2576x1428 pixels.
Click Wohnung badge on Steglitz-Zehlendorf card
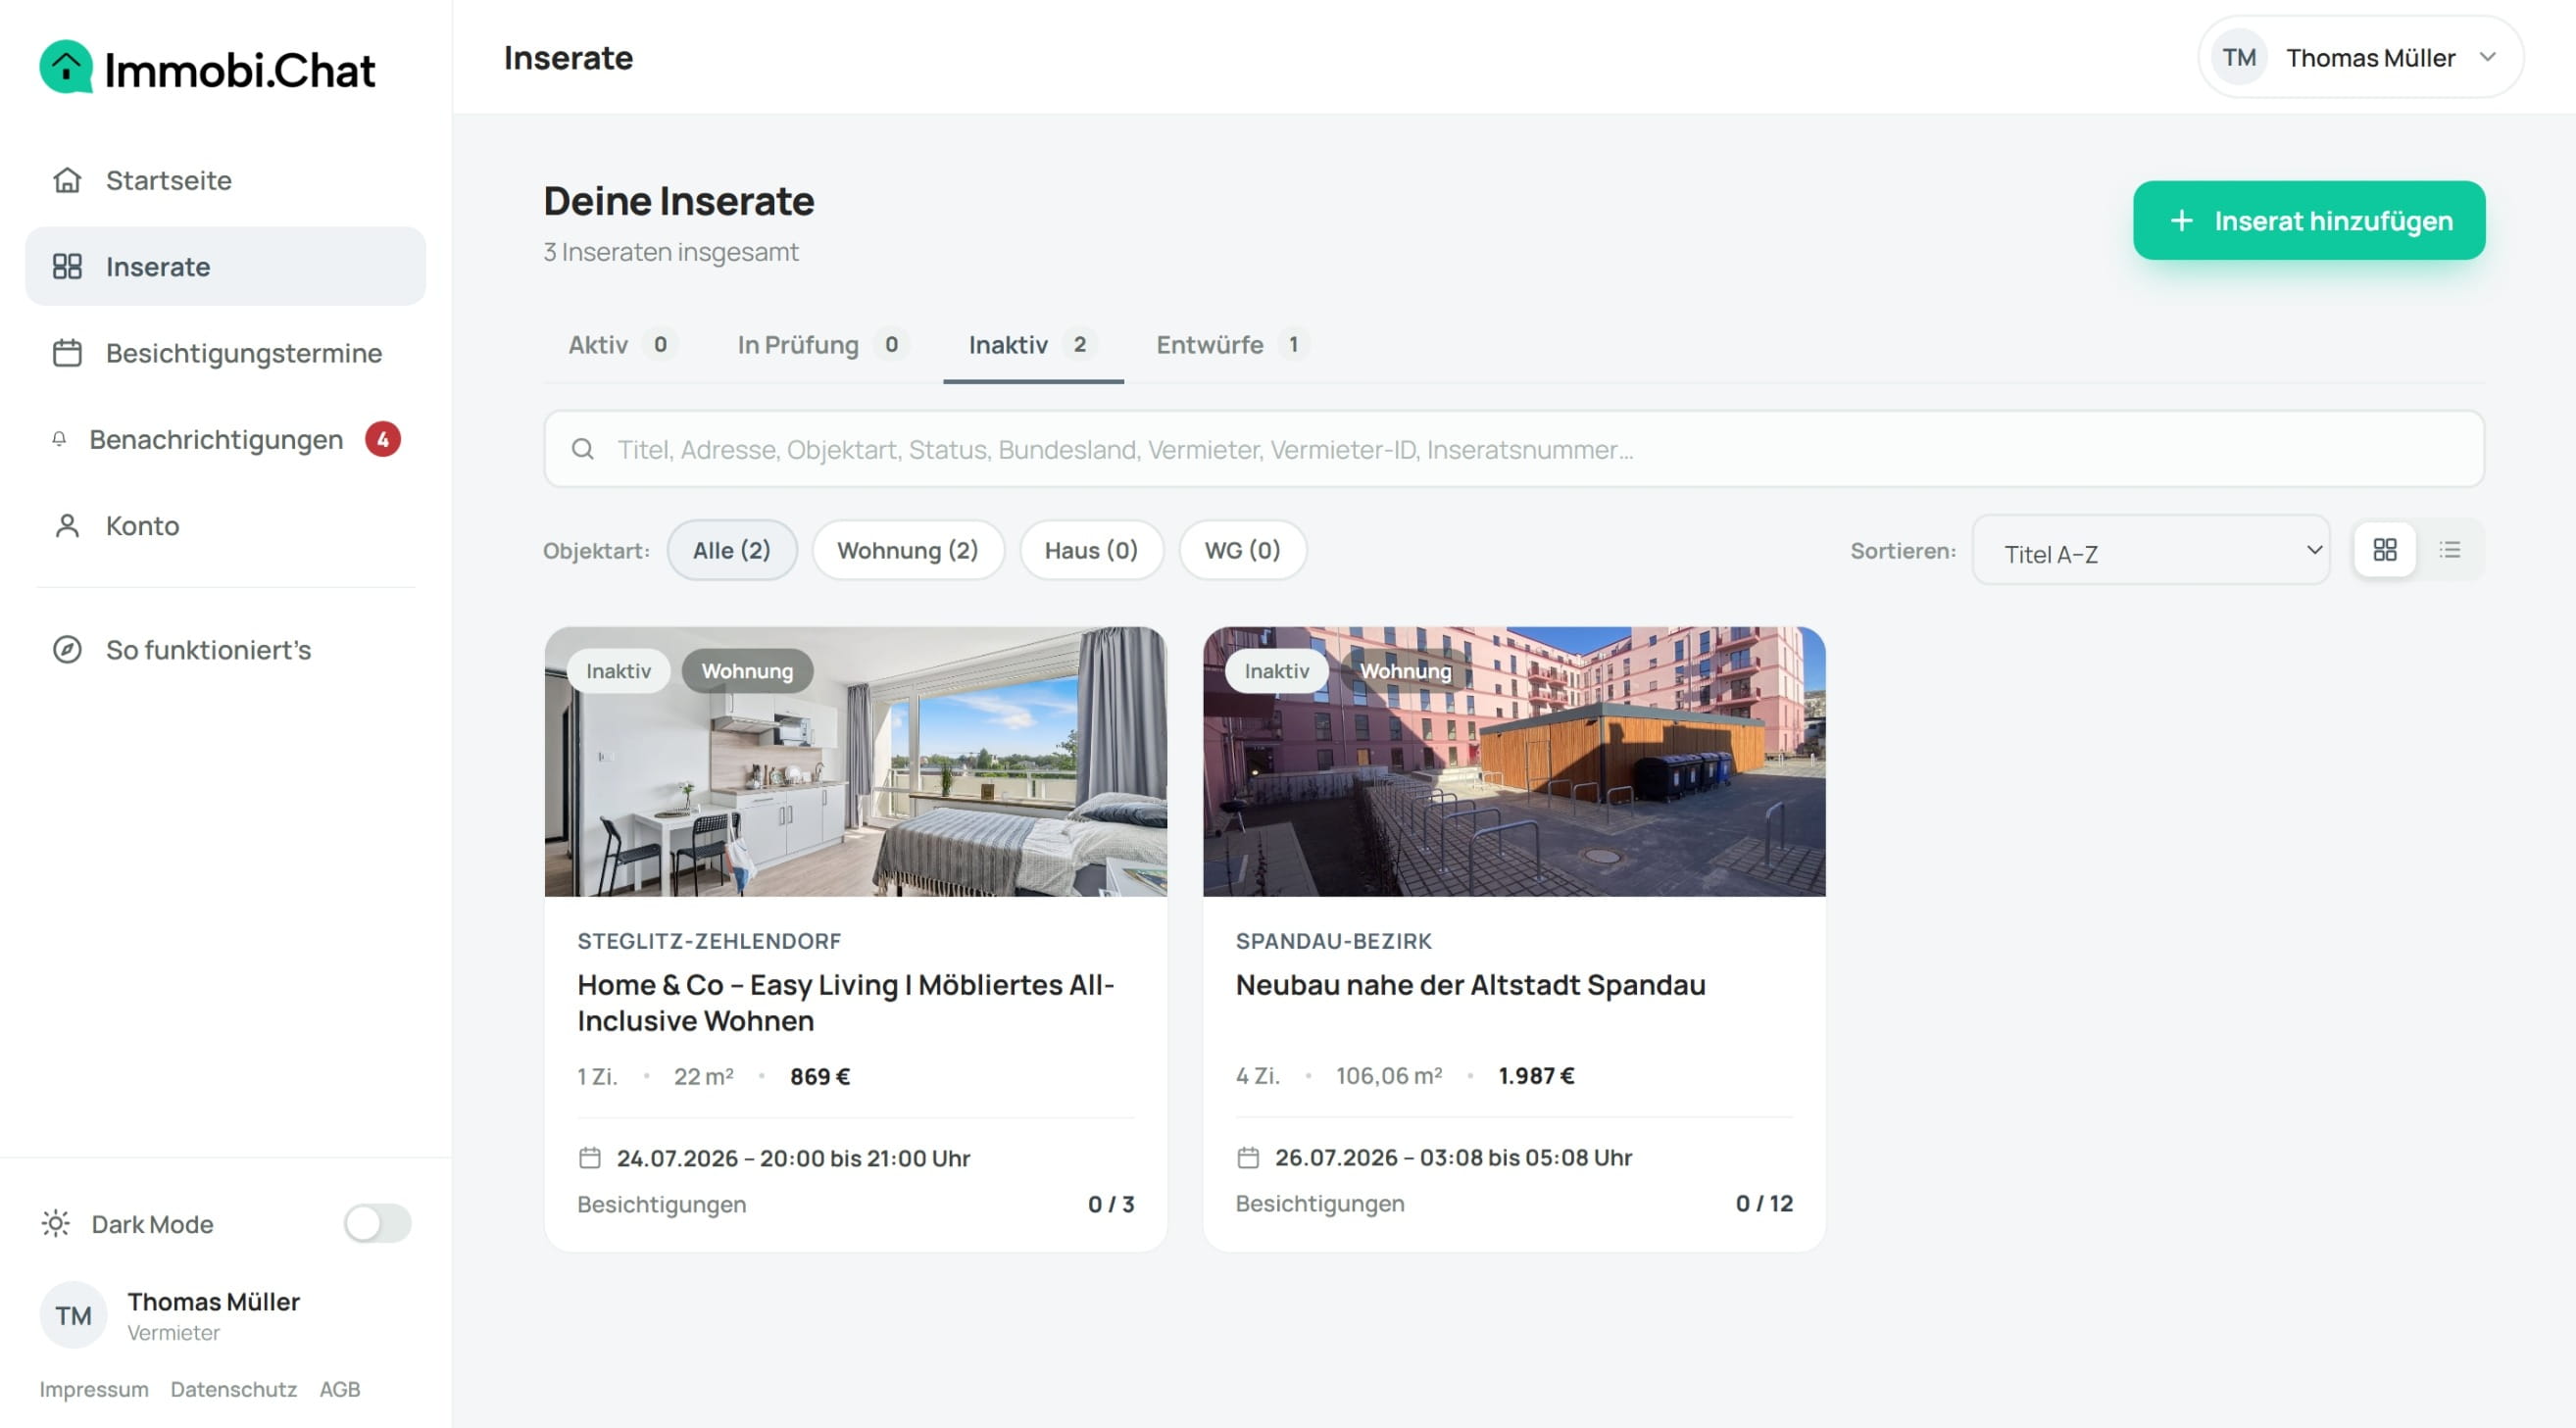point(747,670)
